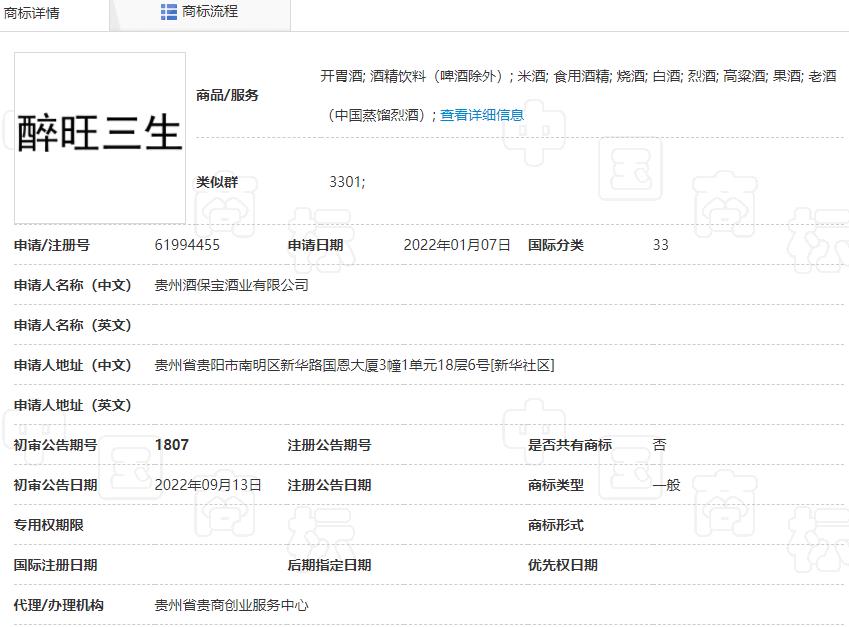Click the list icon beside 商标流程
Viewport: 849px width, 627px height.
click(x=169, y=12)
